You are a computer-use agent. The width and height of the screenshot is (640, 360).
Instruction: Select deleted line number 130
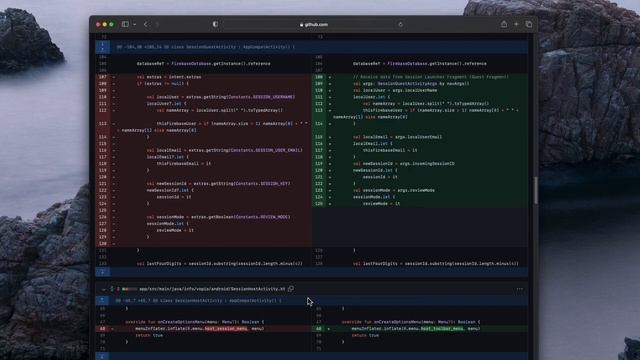[x=102, y=244]
